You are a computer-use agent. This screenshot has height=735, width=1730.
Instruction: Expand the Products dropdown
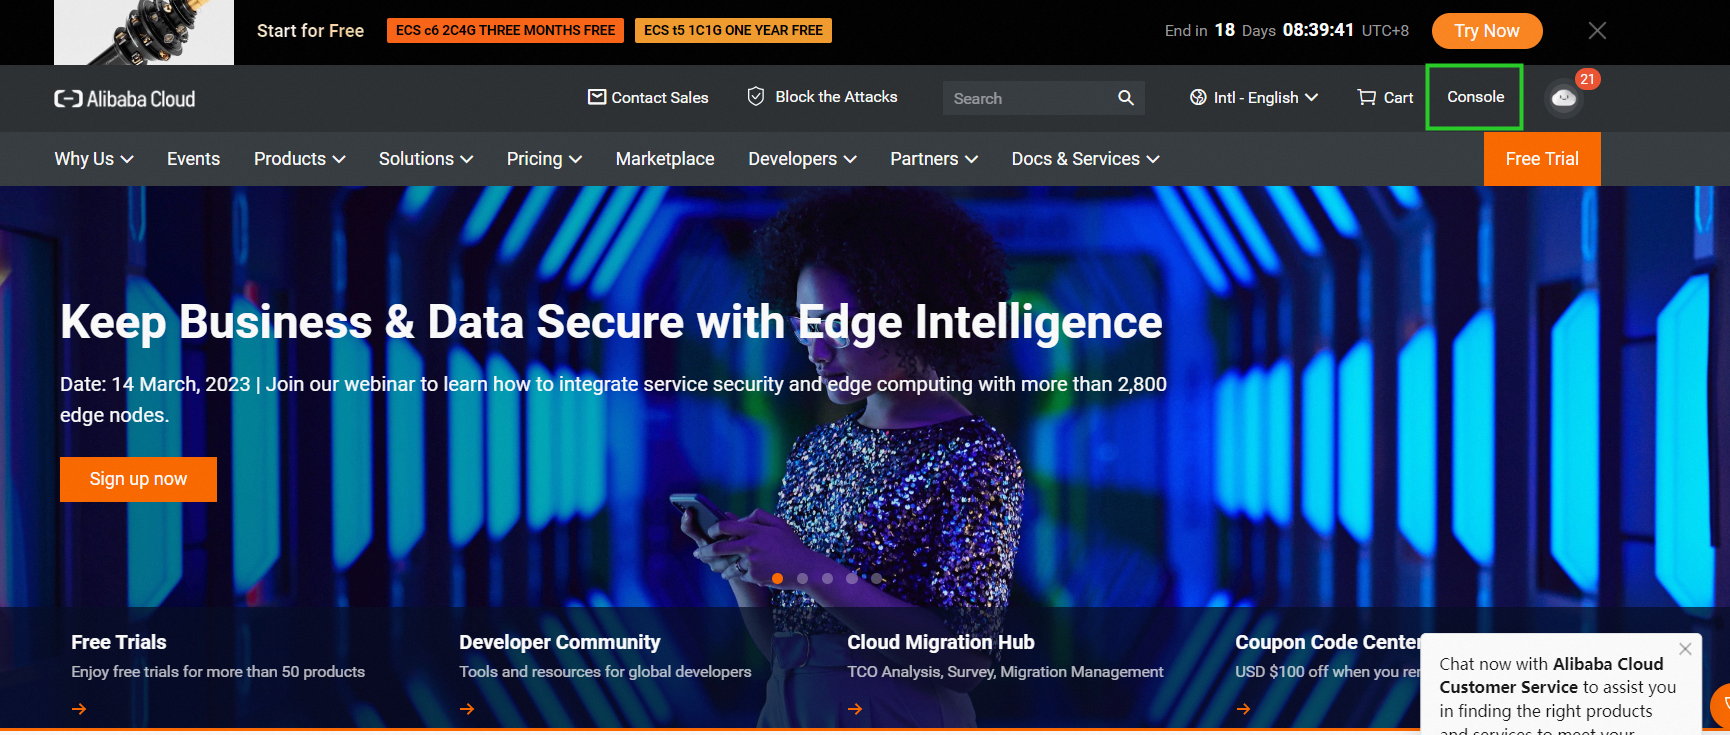300,159
